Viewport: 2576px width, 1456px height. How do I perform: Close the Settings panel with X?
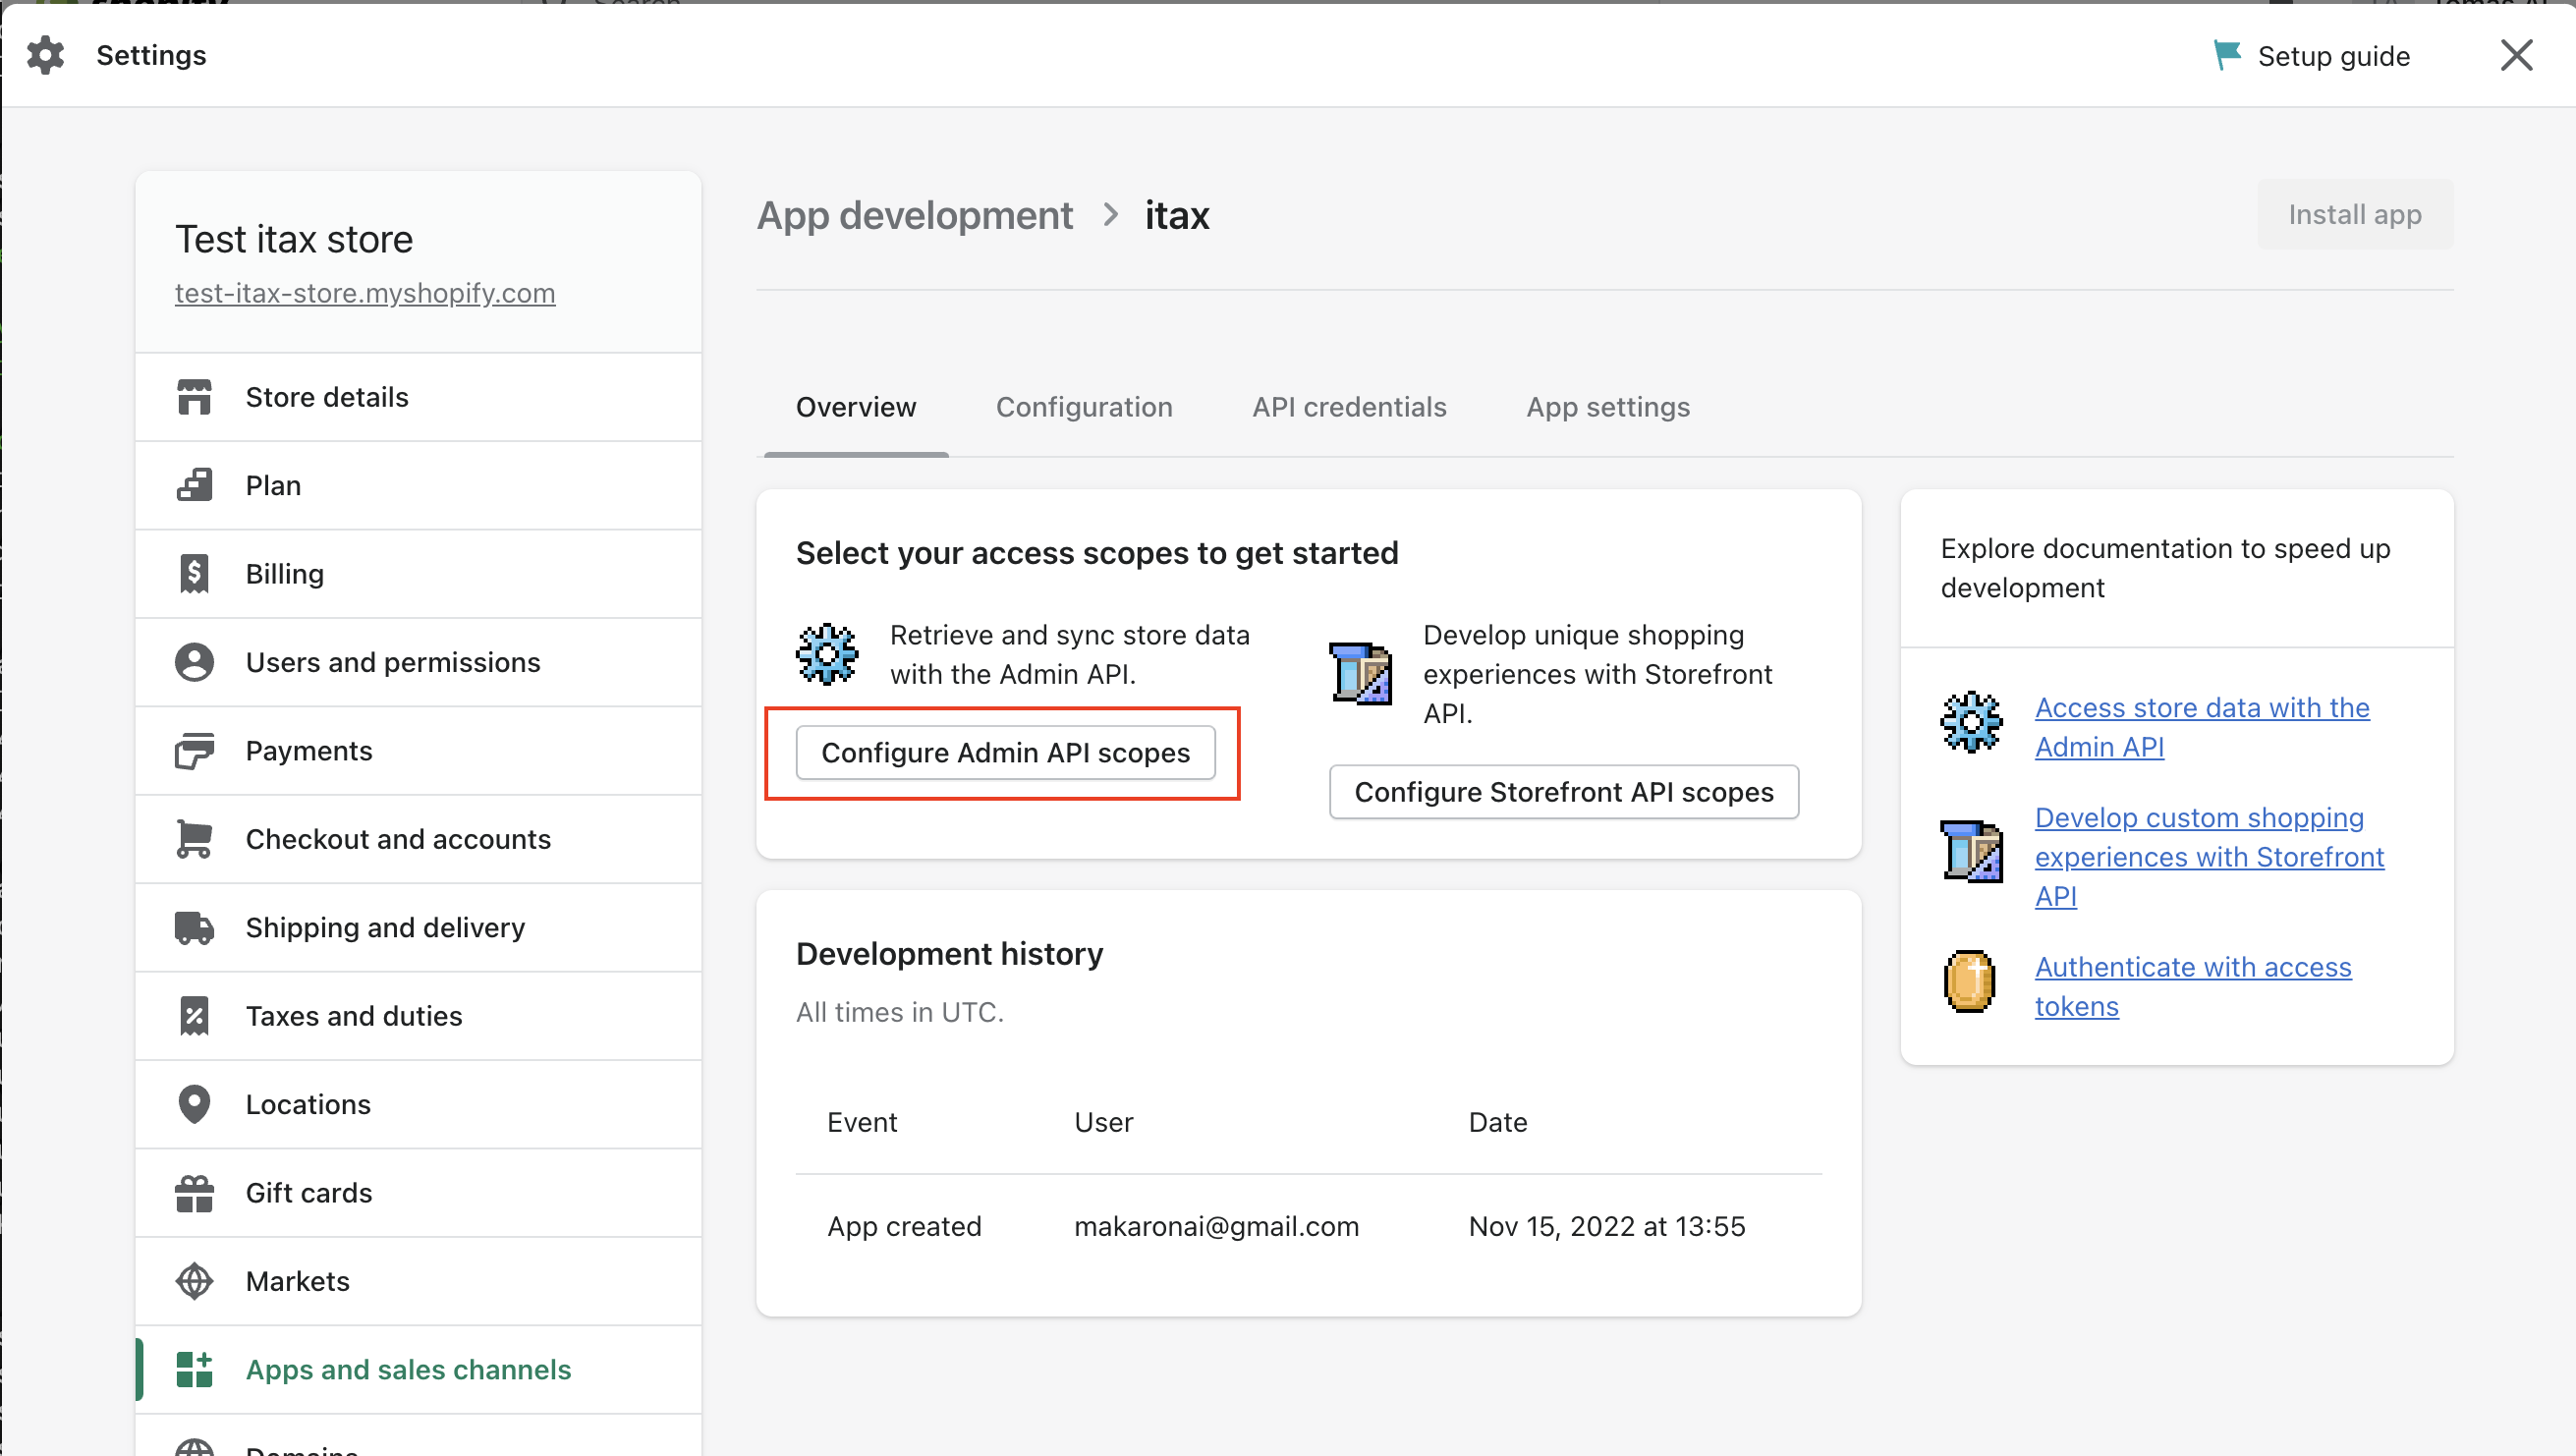tap(2516, 55)
